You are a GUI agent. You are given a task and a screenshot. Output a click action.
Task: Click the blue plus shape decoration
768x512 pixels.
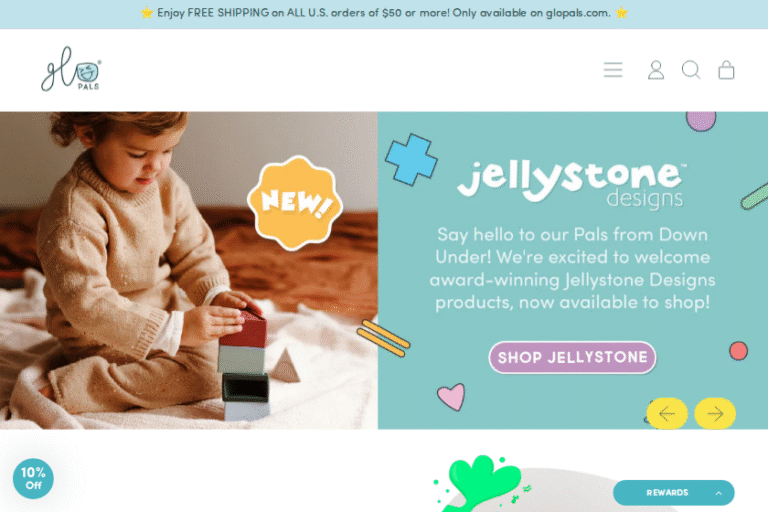point(411,160)
